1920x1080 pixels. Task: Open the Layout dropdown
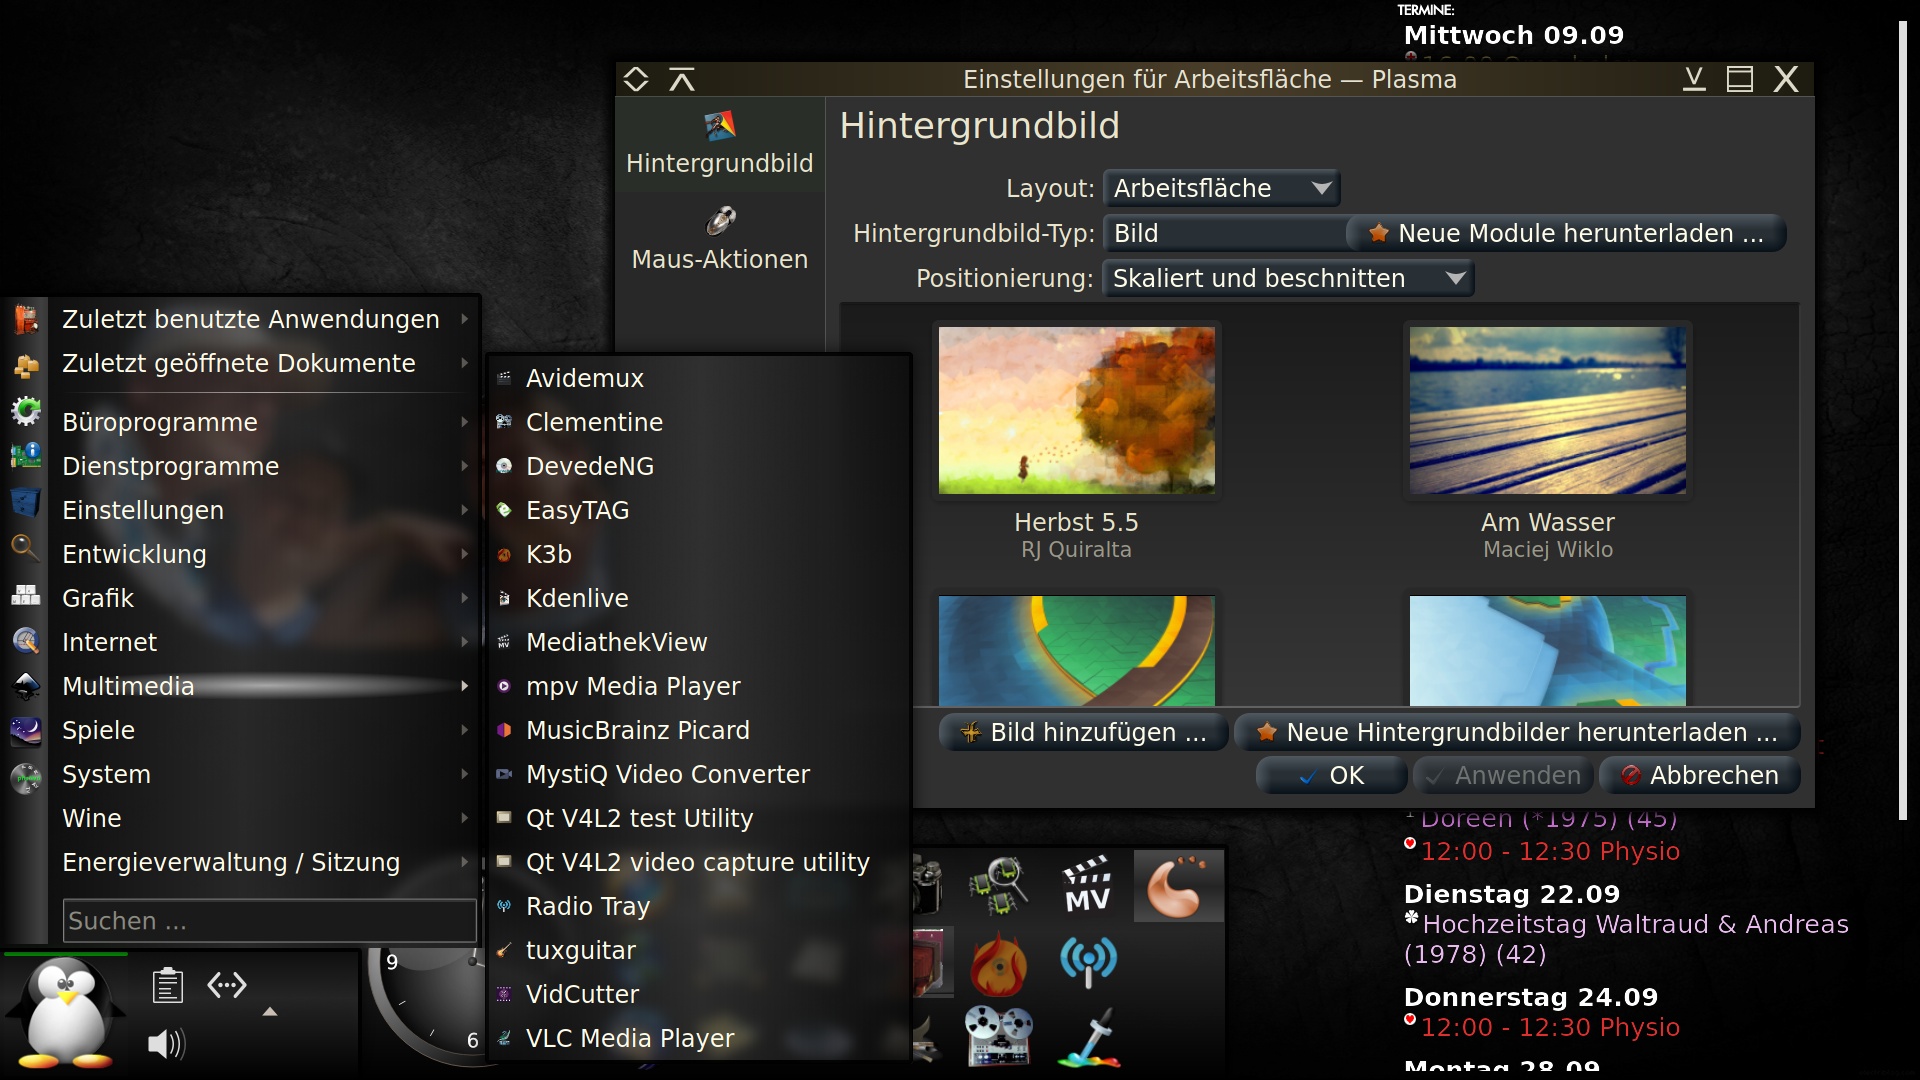click(x=1221, y=188)
